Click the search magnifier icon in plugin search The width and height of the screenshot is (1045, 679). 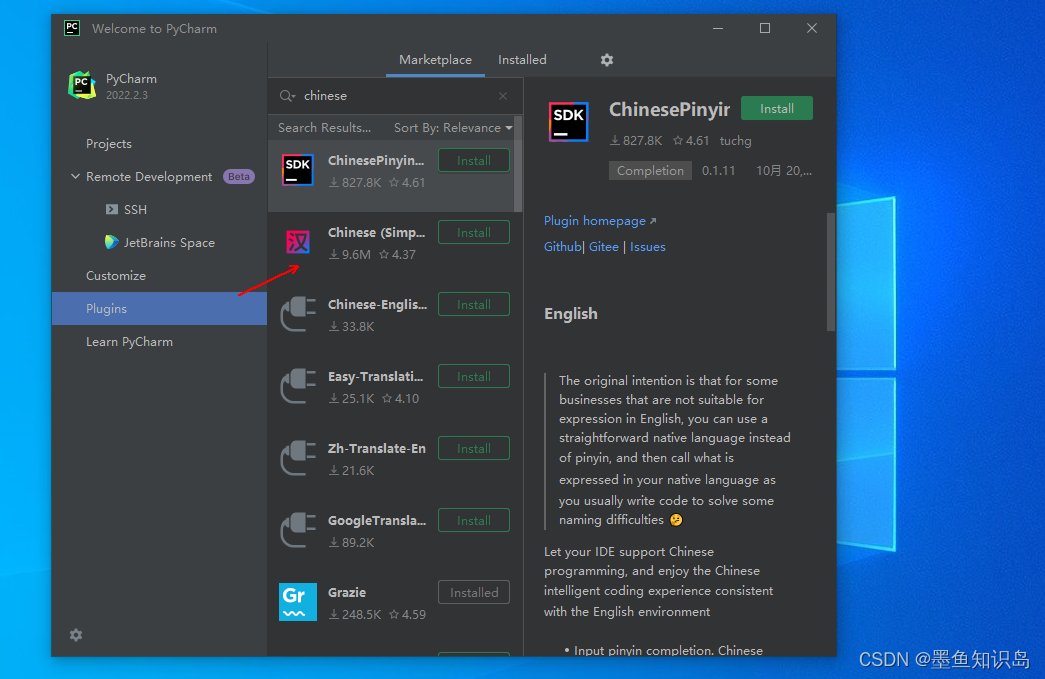(287, 96)
